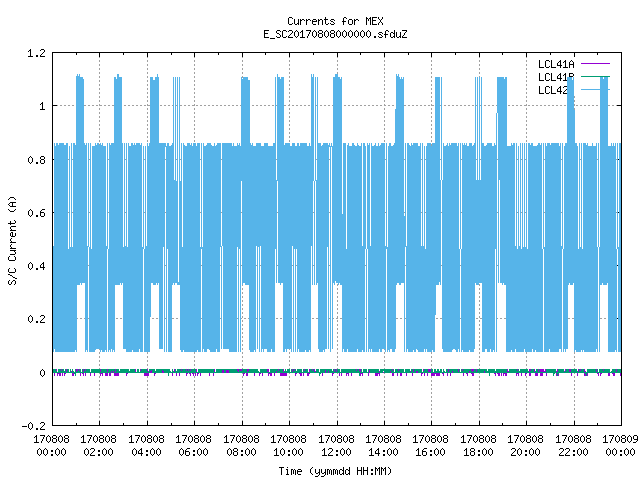Click the y-axis tick value 1.2
The image size is (640, 480).
(36, 53)
